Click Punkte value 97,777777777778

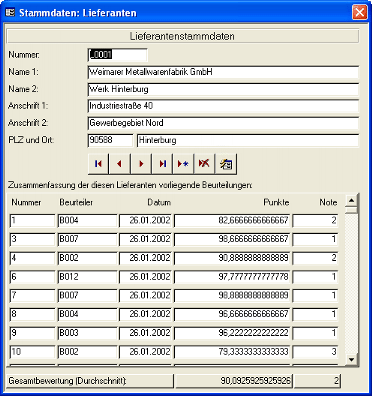[232, 277]
